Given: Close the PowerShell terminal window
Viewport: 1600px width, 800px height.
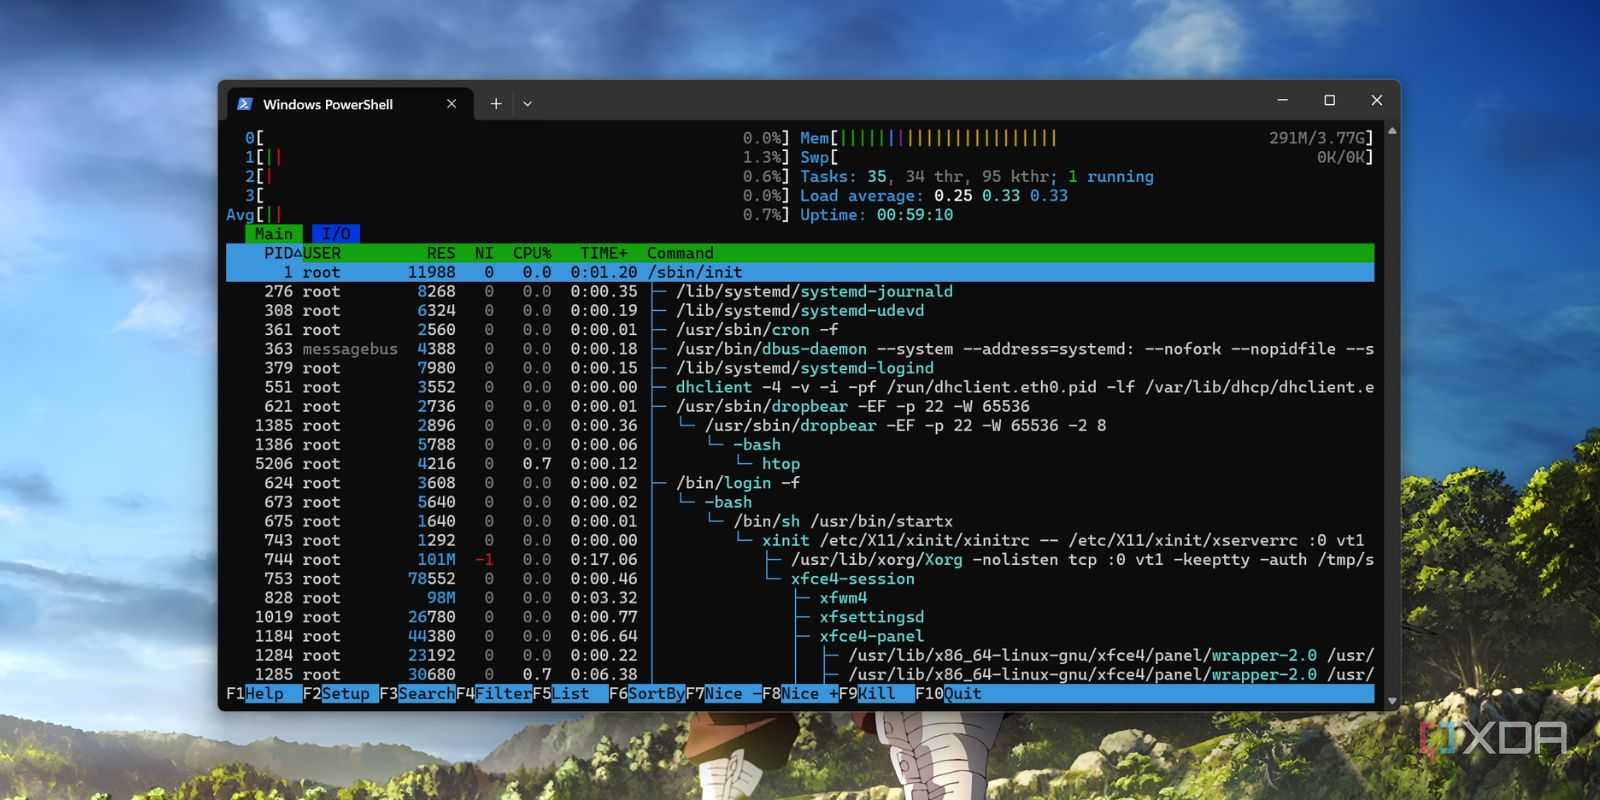Looking at the screenshot, I should click(x=1376, y=100).
